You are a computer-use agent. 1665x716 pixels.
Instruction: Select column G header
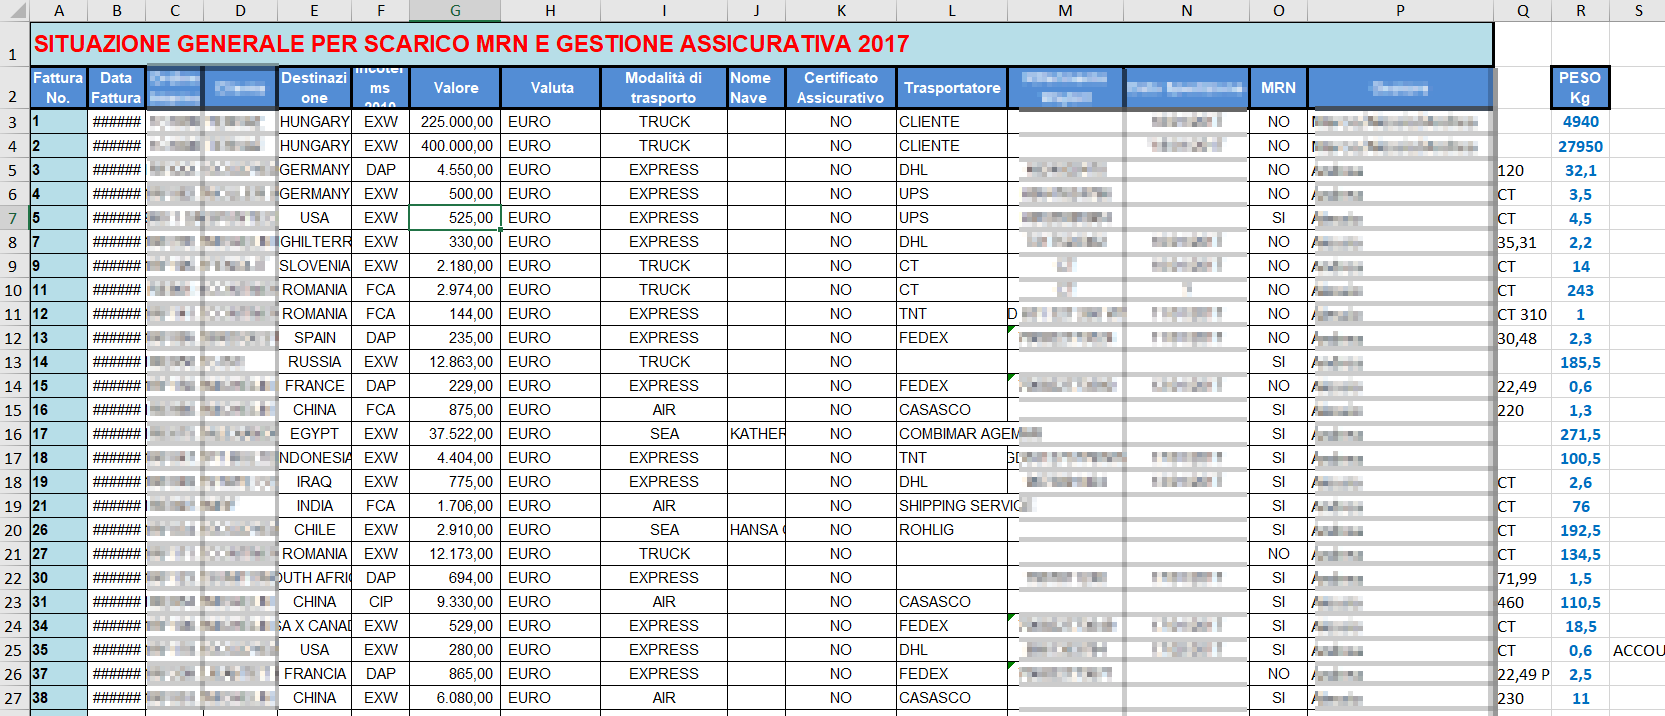point(455,11)
